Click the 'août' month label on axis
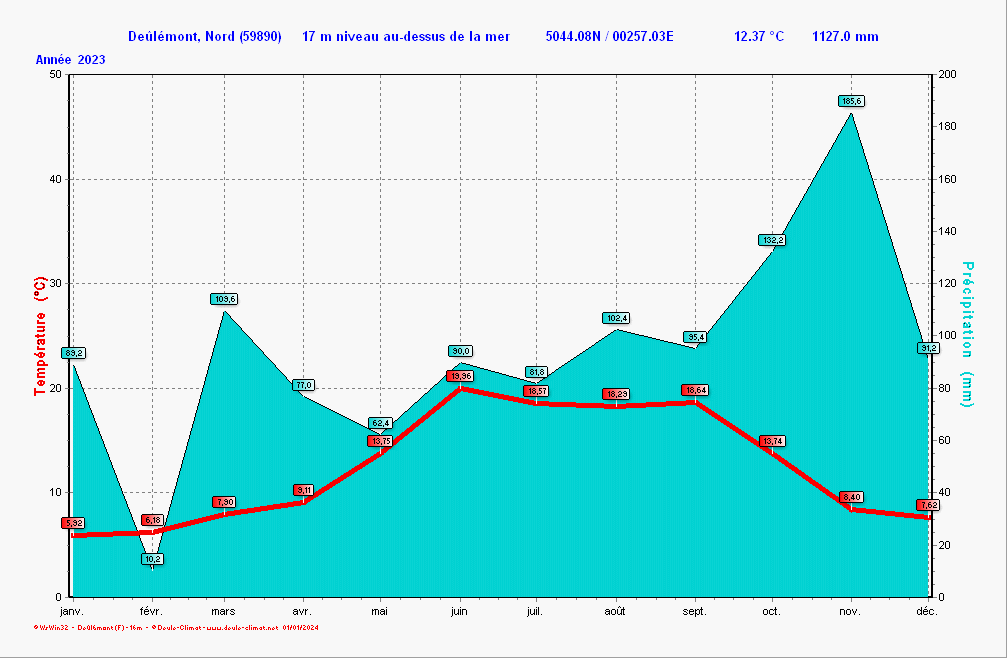The width and height of the screenshot is (1007, 658). [616, 611]
